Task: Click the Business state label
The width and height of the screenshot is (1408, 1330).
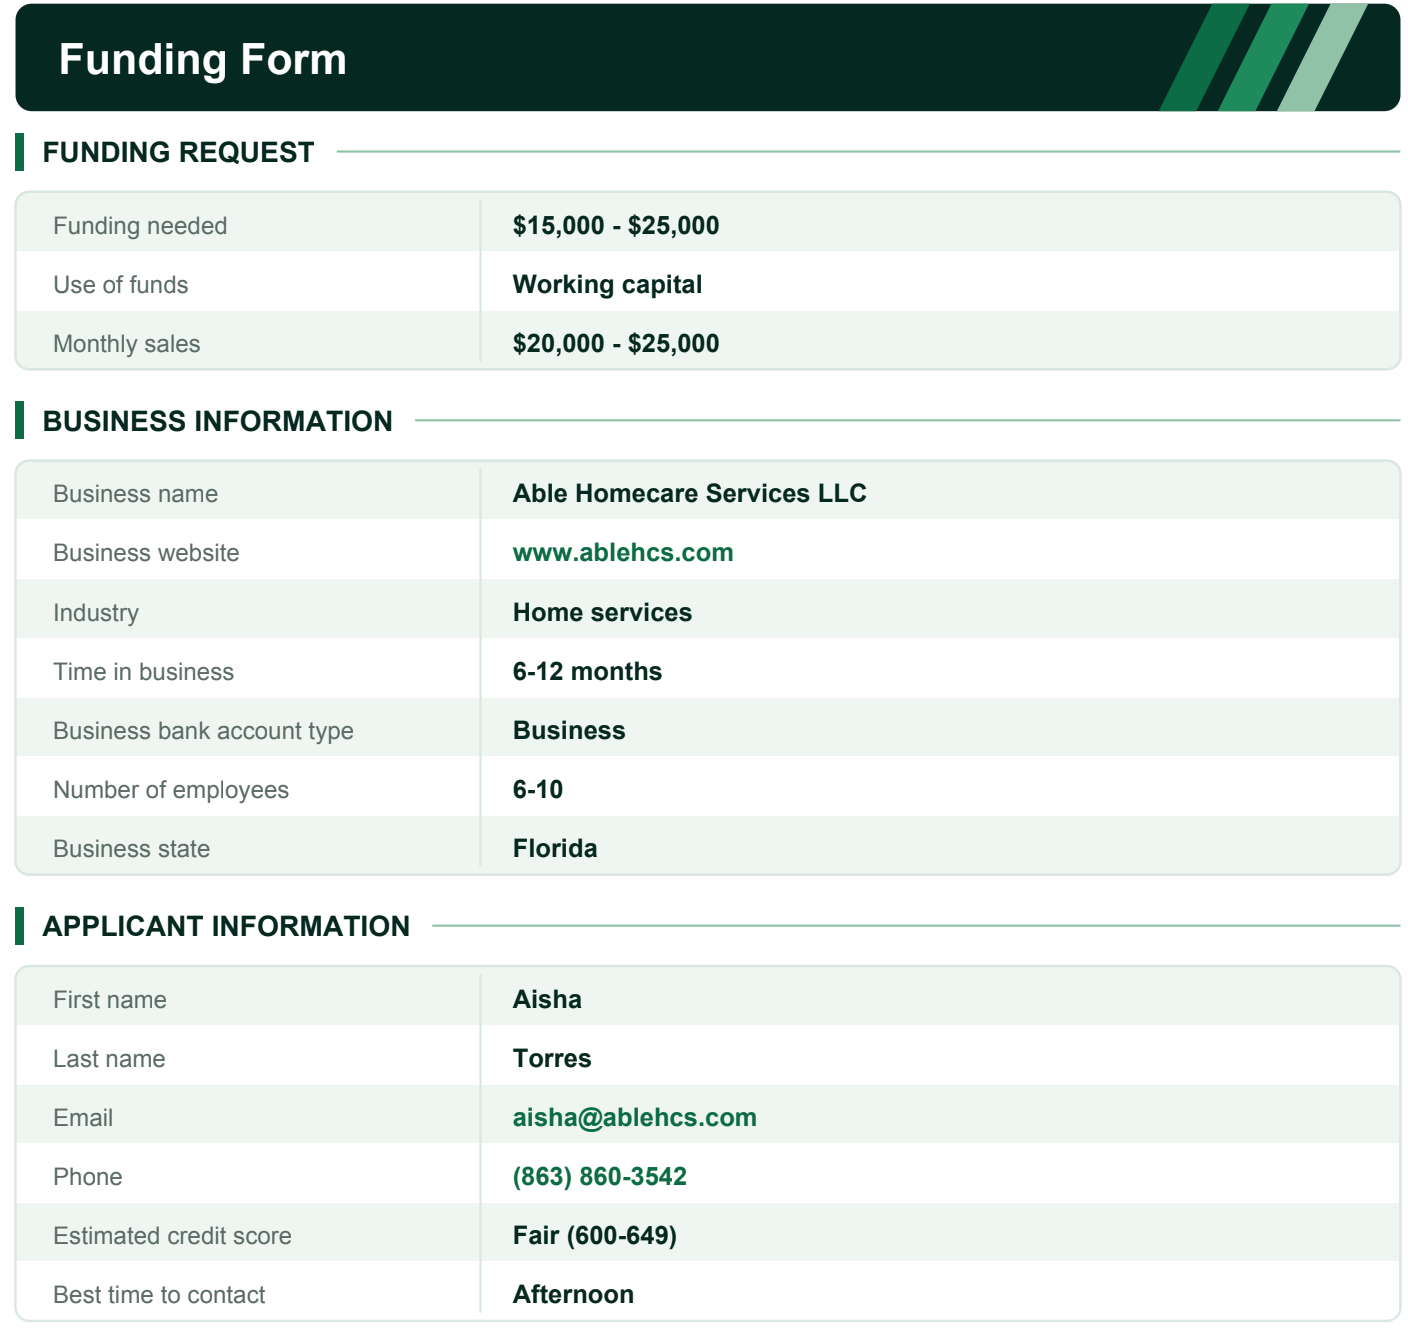Action: (132, 849)
